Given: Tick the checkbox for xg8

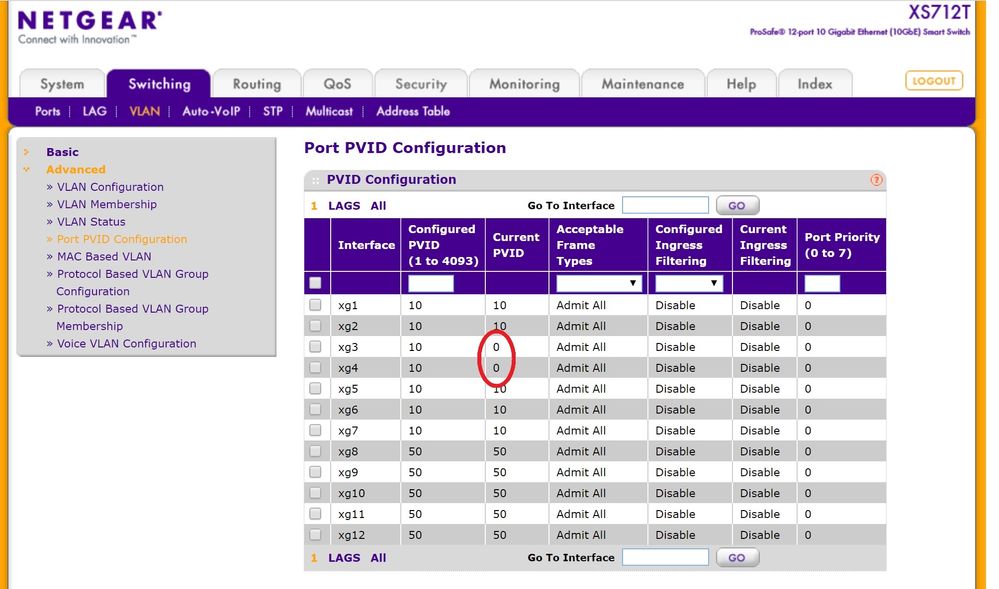Looking at the screenshot, I should click(x=316, y=451).
